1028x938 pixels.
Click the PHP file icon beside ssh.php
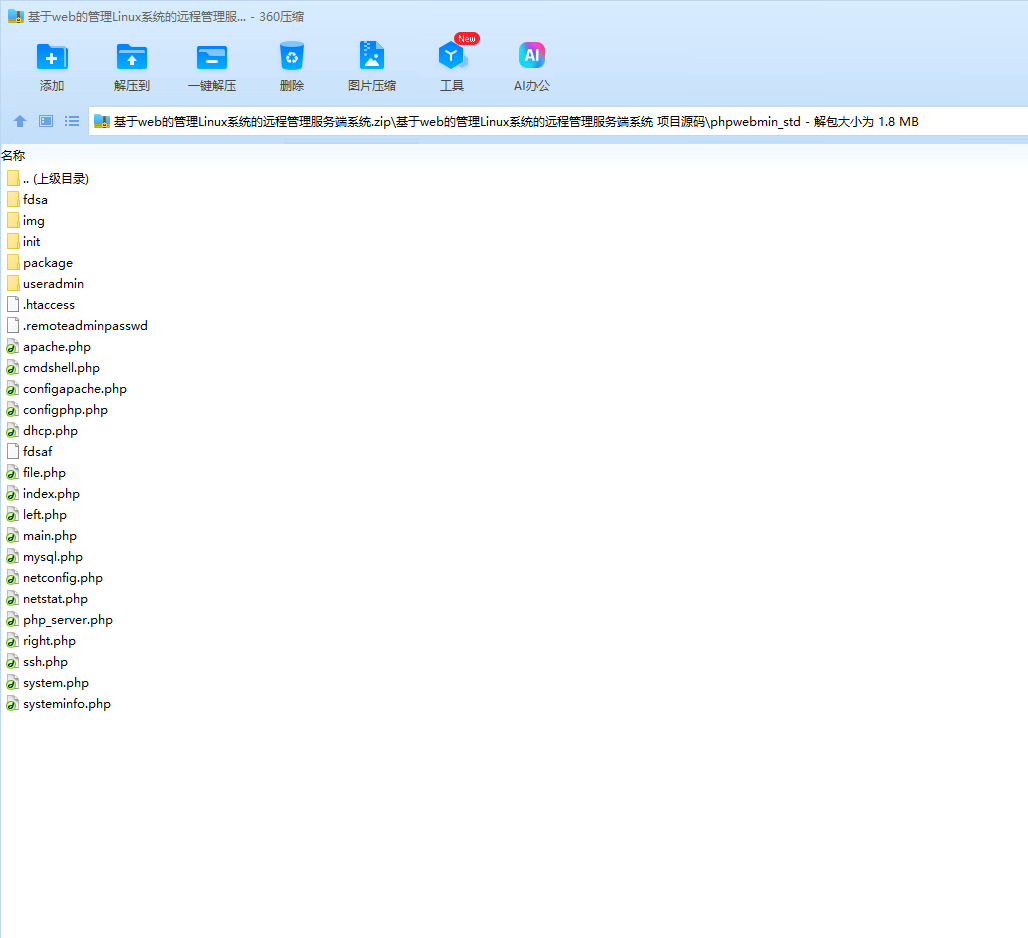(12, 661)
